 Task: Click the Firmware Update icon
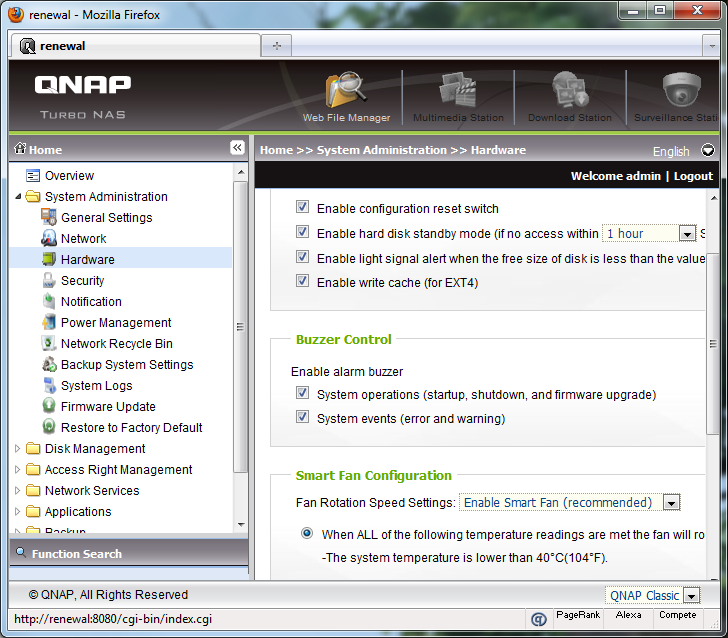point(49,407)
